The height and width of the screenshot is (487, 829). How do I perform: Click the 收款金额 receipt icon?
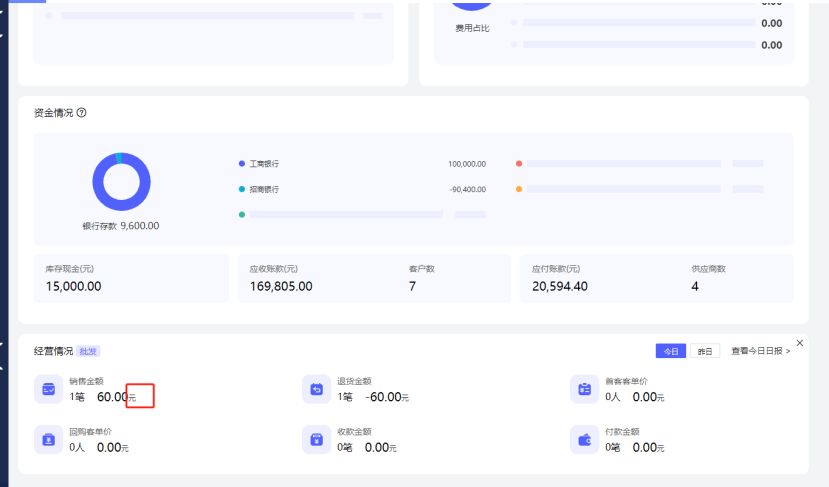[316, 440]
